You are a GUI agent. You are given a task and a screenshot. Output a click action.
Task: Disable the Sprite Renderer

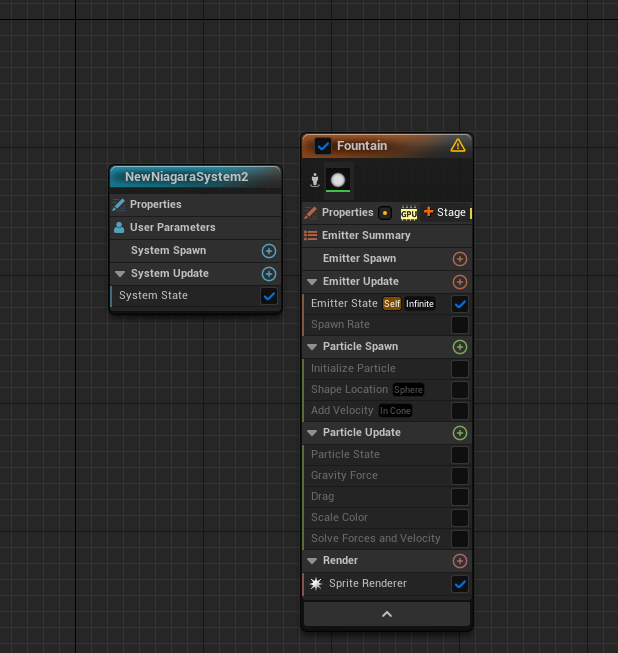tap(460, 584)
